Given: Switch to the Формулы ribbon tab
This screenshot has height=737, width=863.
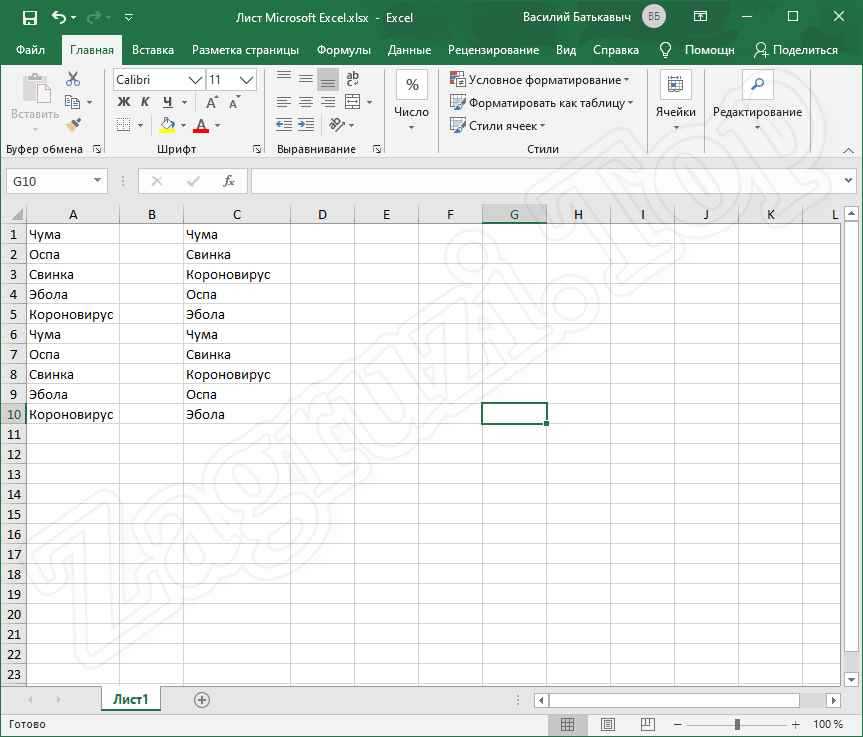Looking at the screenshot, I should coord(343,50).
